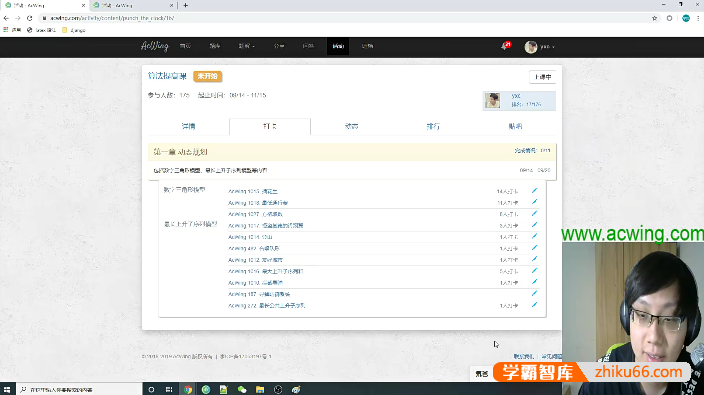Open problem link AcWing 1027
704x395 pixels.
(255, 214)
